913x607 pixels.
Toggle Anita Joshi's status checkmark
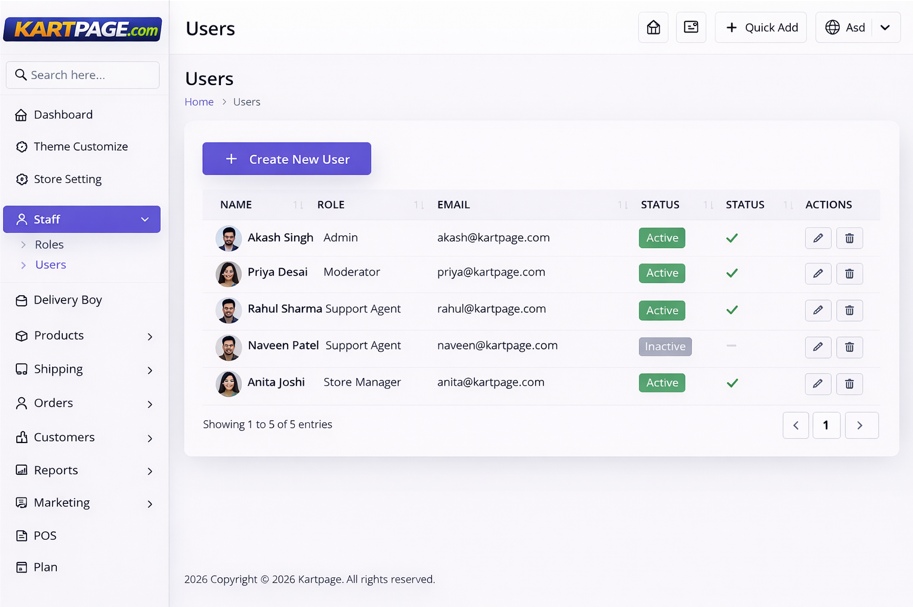pos(732,383)
